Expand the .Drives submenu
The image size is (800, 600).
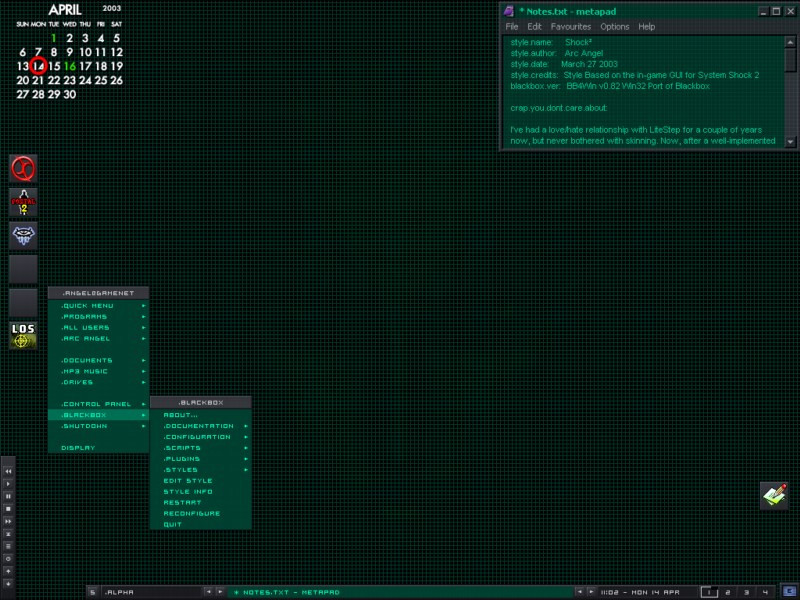click(98, 382)
